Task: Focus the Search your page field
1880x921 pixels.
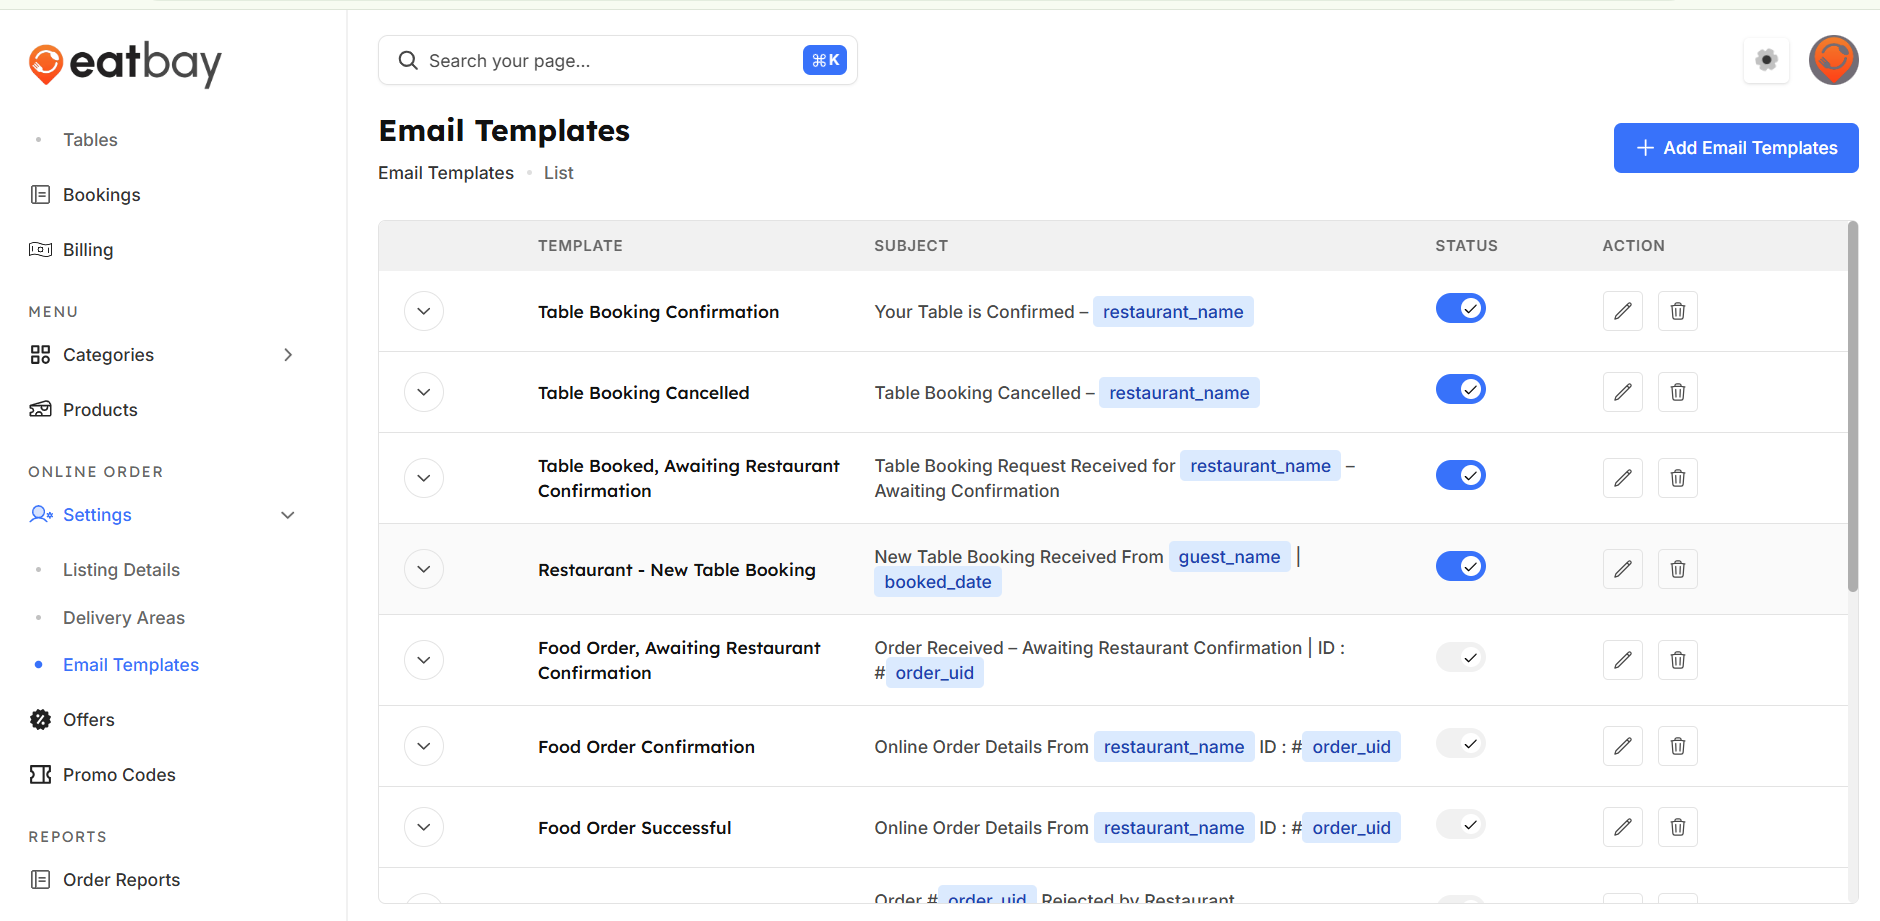Action: [610, 61]
